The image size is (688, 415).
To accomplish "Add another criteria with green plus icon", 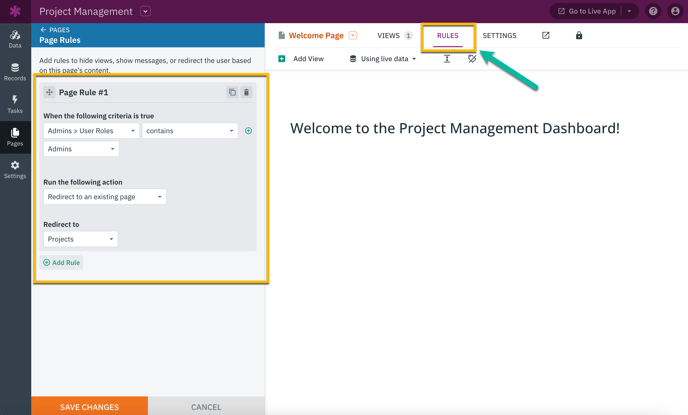I will [x=248, y=131].
